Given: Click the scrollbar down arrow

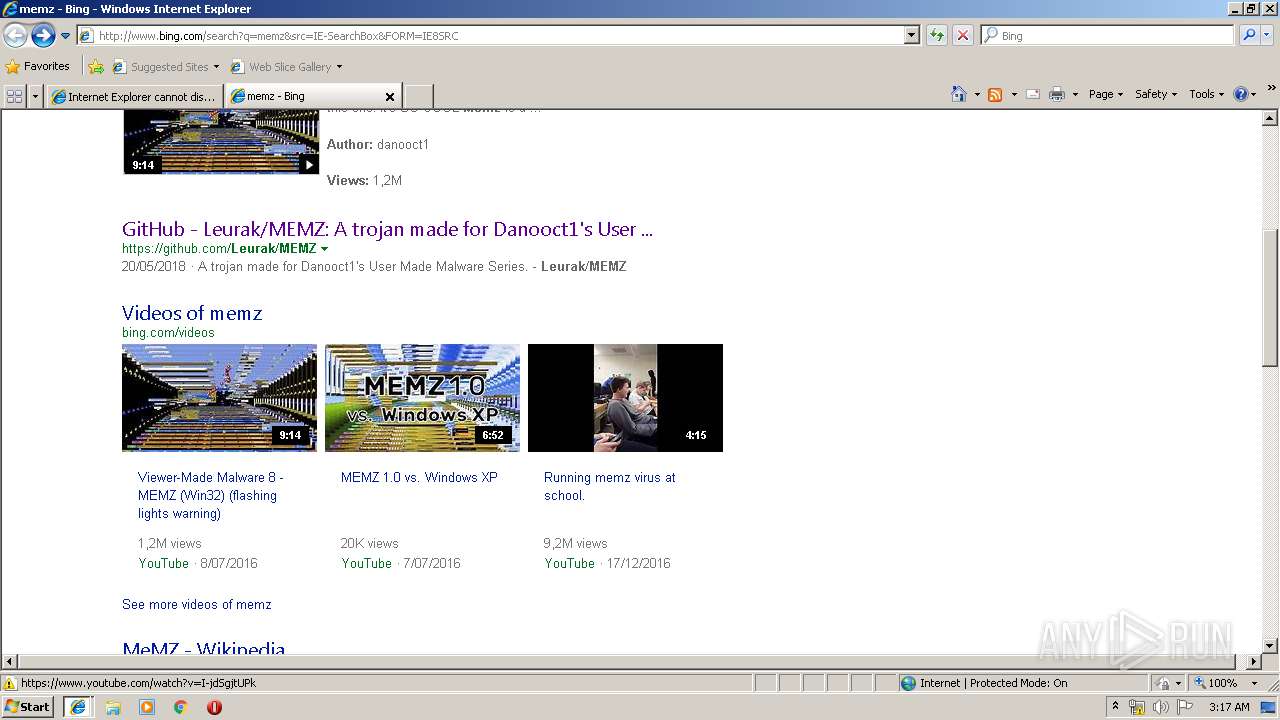Looking at the screenshot, I should (x=1270, y=646).
